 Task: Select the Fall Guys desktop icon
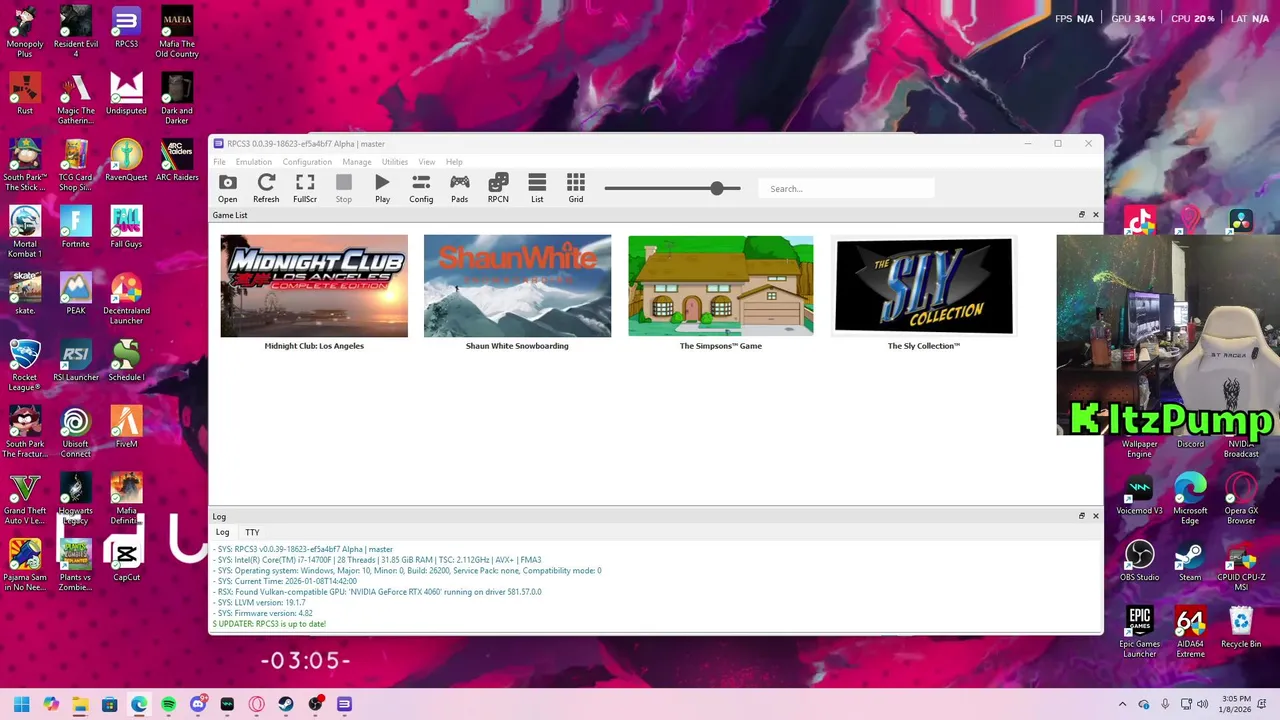point(126,227)
